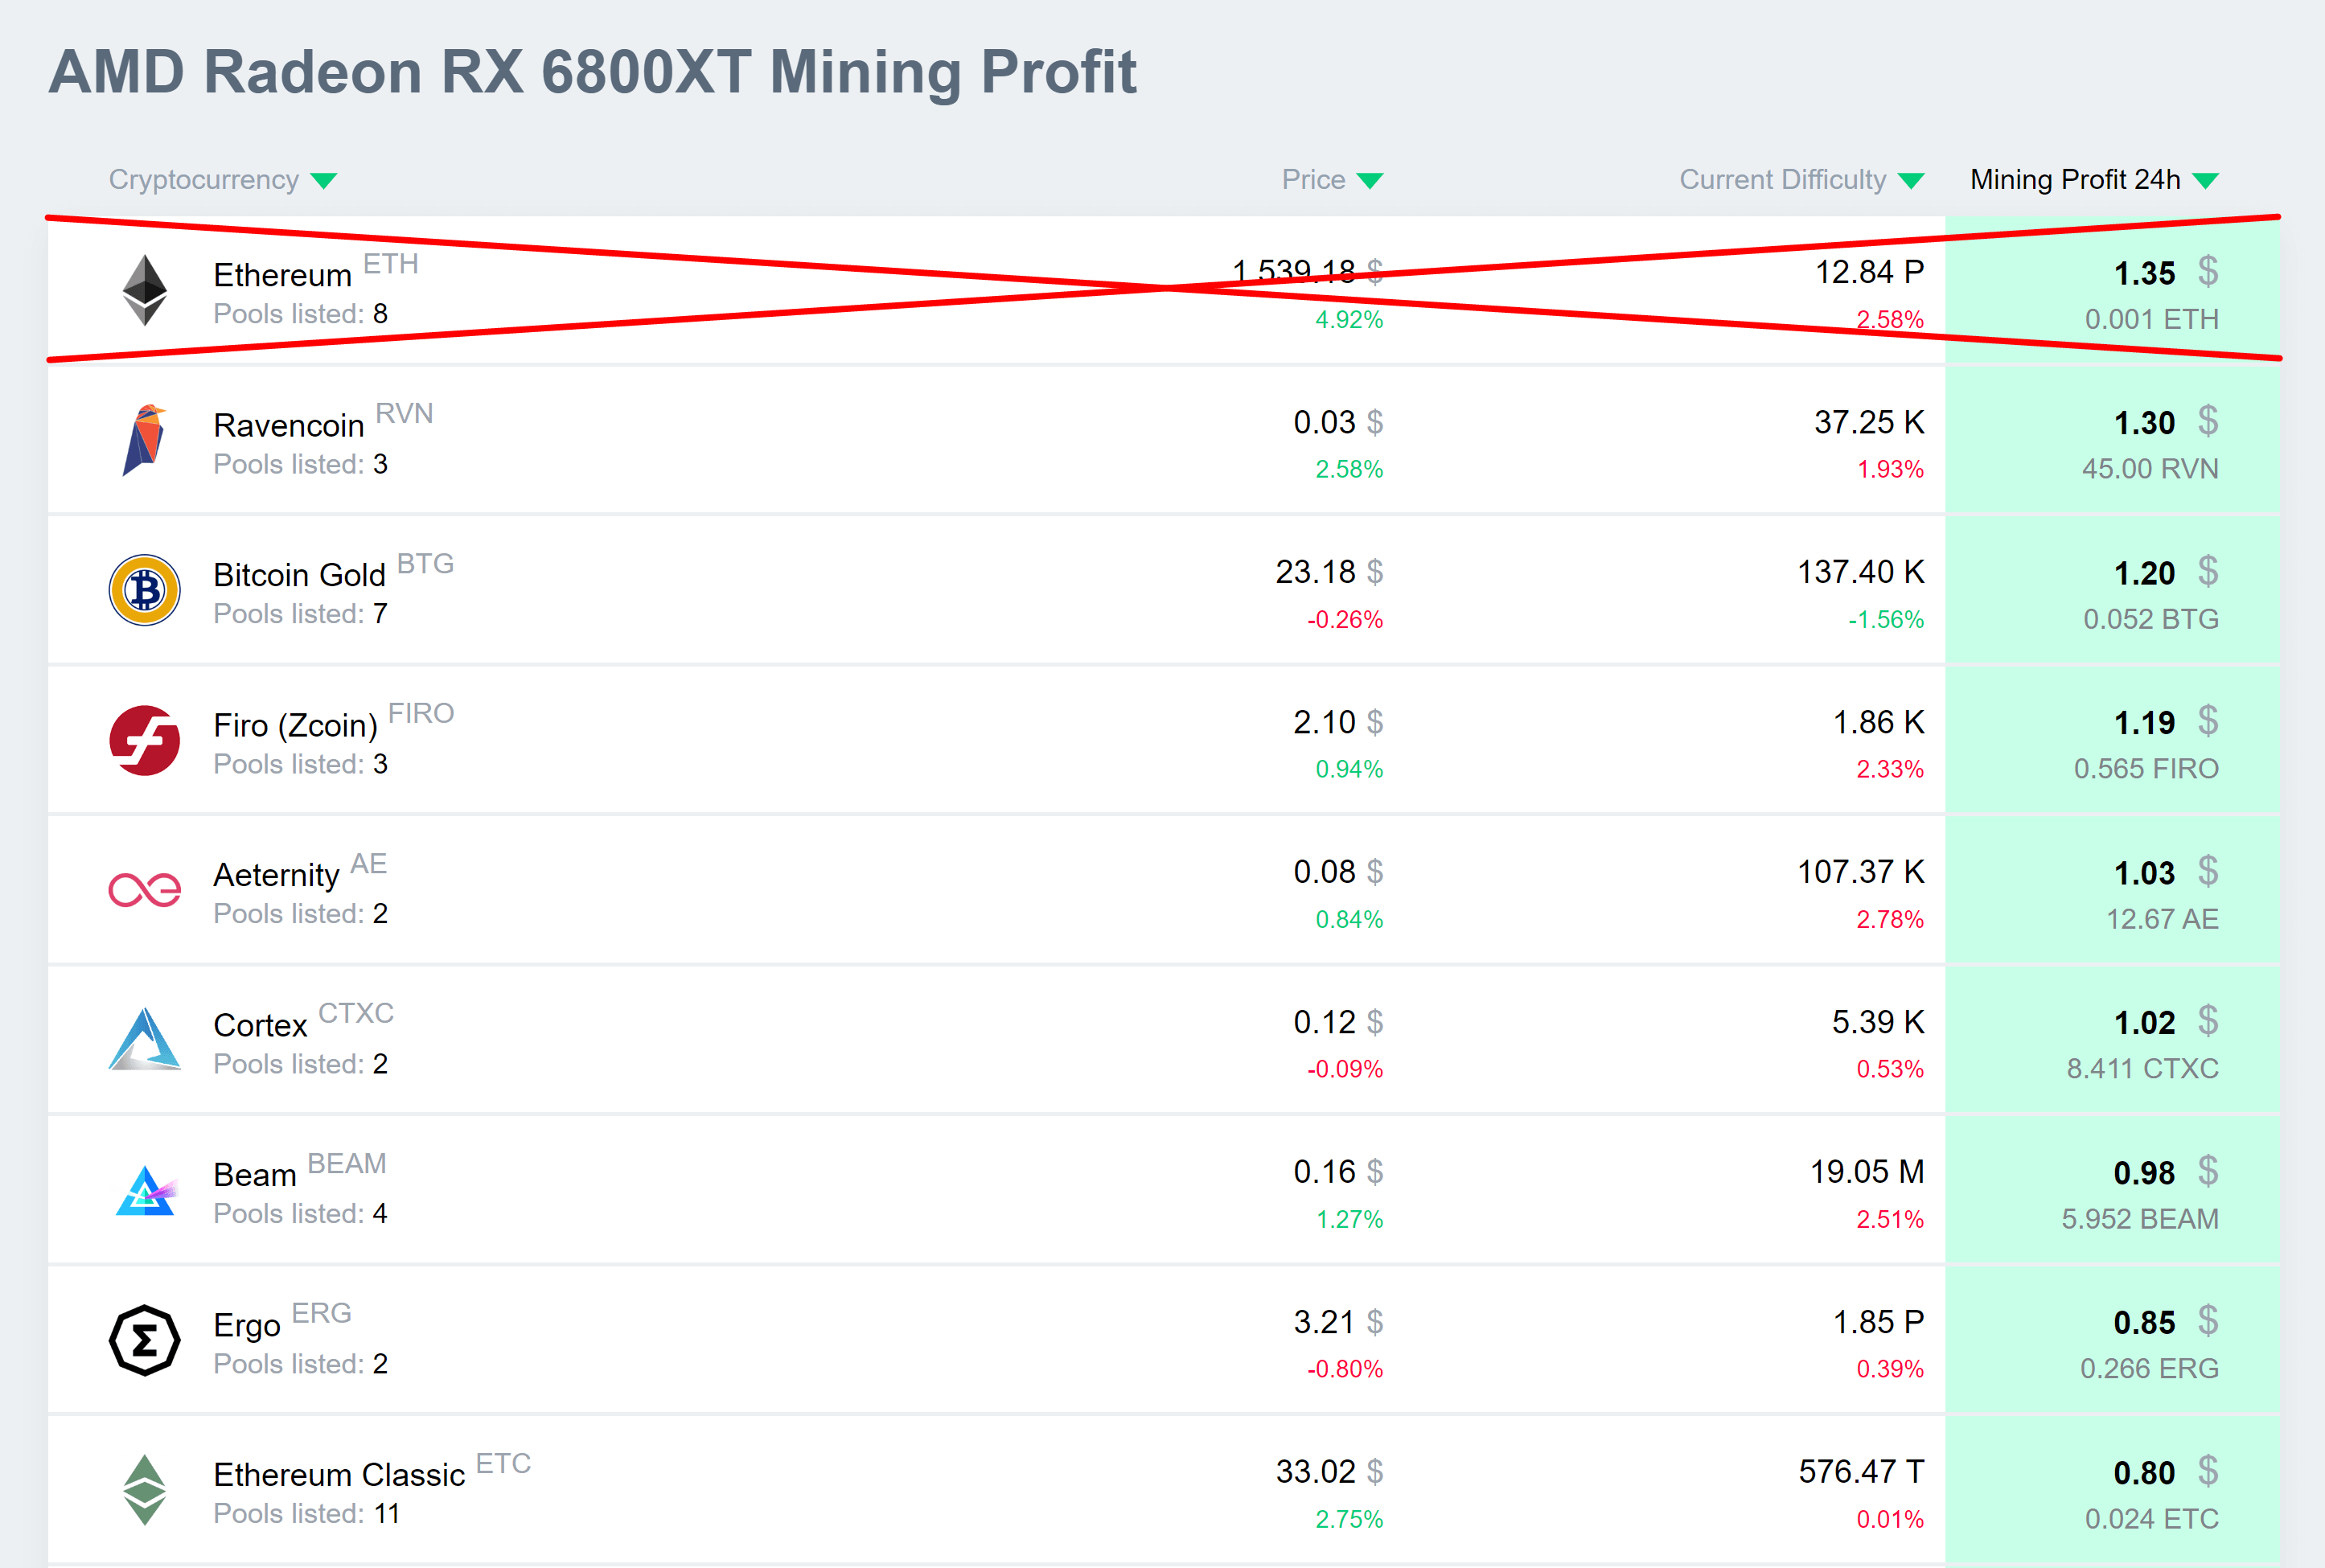Select the Cortex triangle icon
The image size is (2325, 1568).
[145, 1040]
